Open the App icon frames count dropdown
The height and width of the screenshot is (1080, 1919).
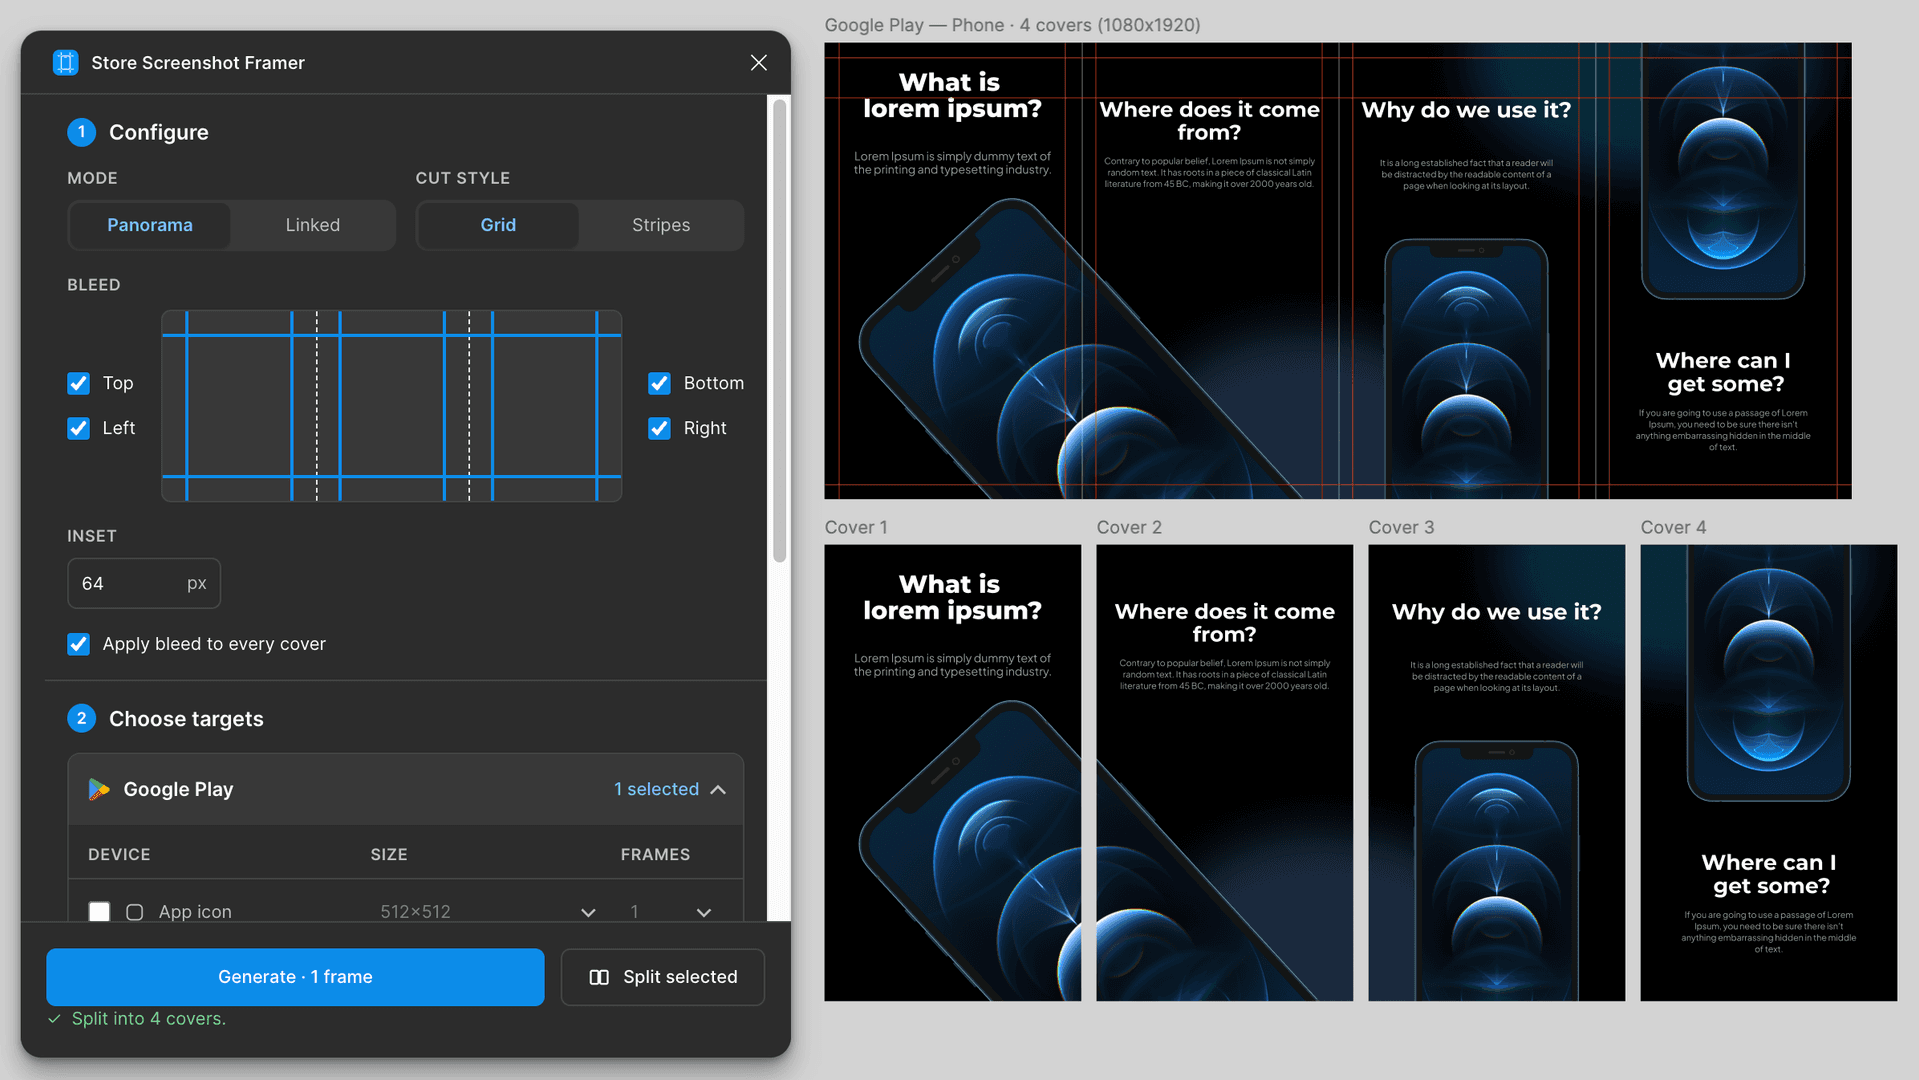pyautogui.click(x=704, y=912)
